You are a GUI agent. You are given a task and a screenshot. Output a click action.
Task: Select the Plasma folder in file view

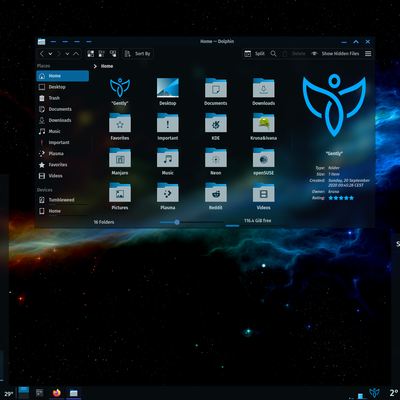tap(168, 192)
